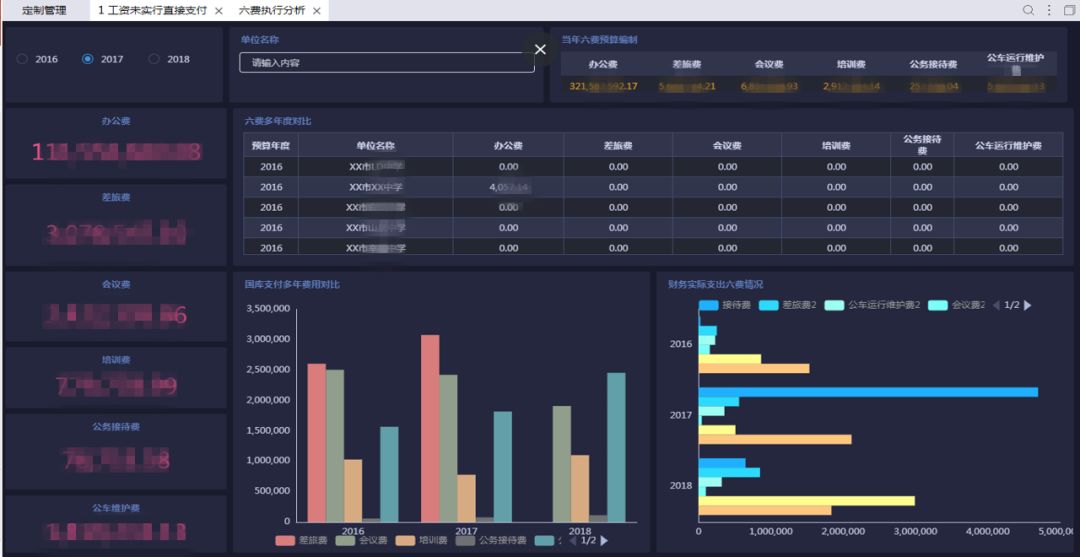The width and height of the screenshot is (1080, 557).
Task: Go to next legend page in bar chart
Action: pos(604,541)
